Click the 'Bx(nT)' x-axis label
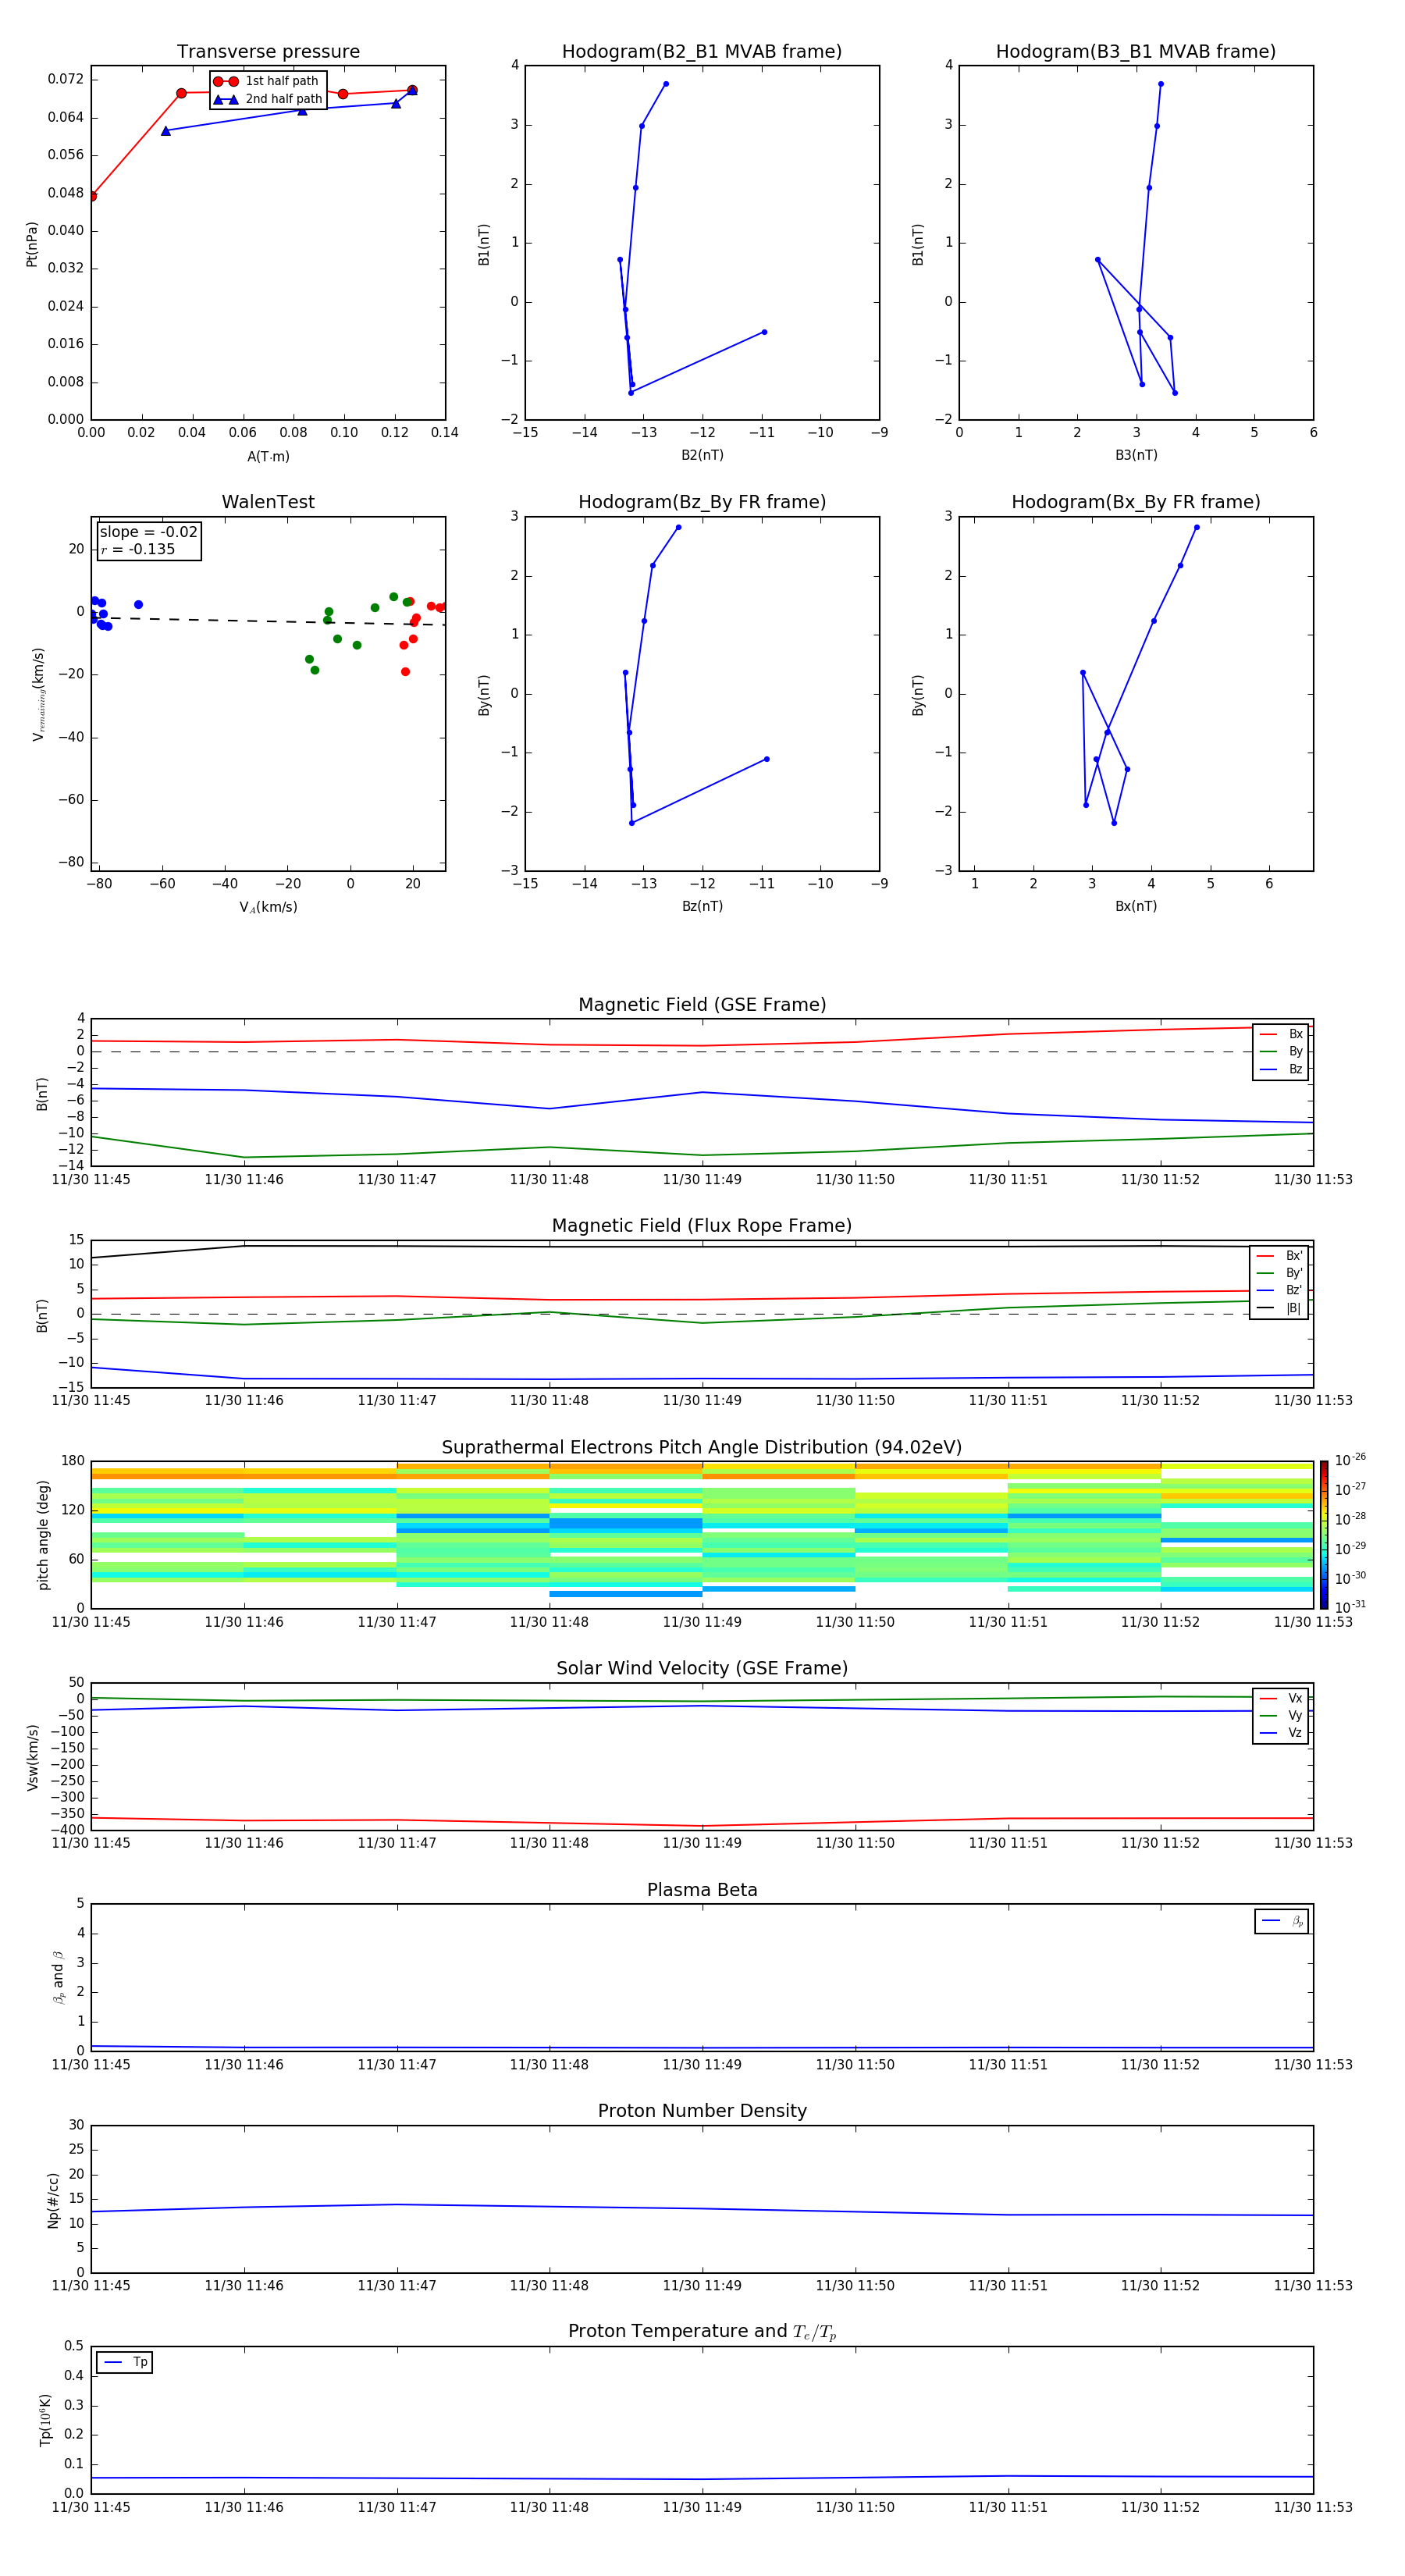 pyautogui.click(x=1136, y=906)
